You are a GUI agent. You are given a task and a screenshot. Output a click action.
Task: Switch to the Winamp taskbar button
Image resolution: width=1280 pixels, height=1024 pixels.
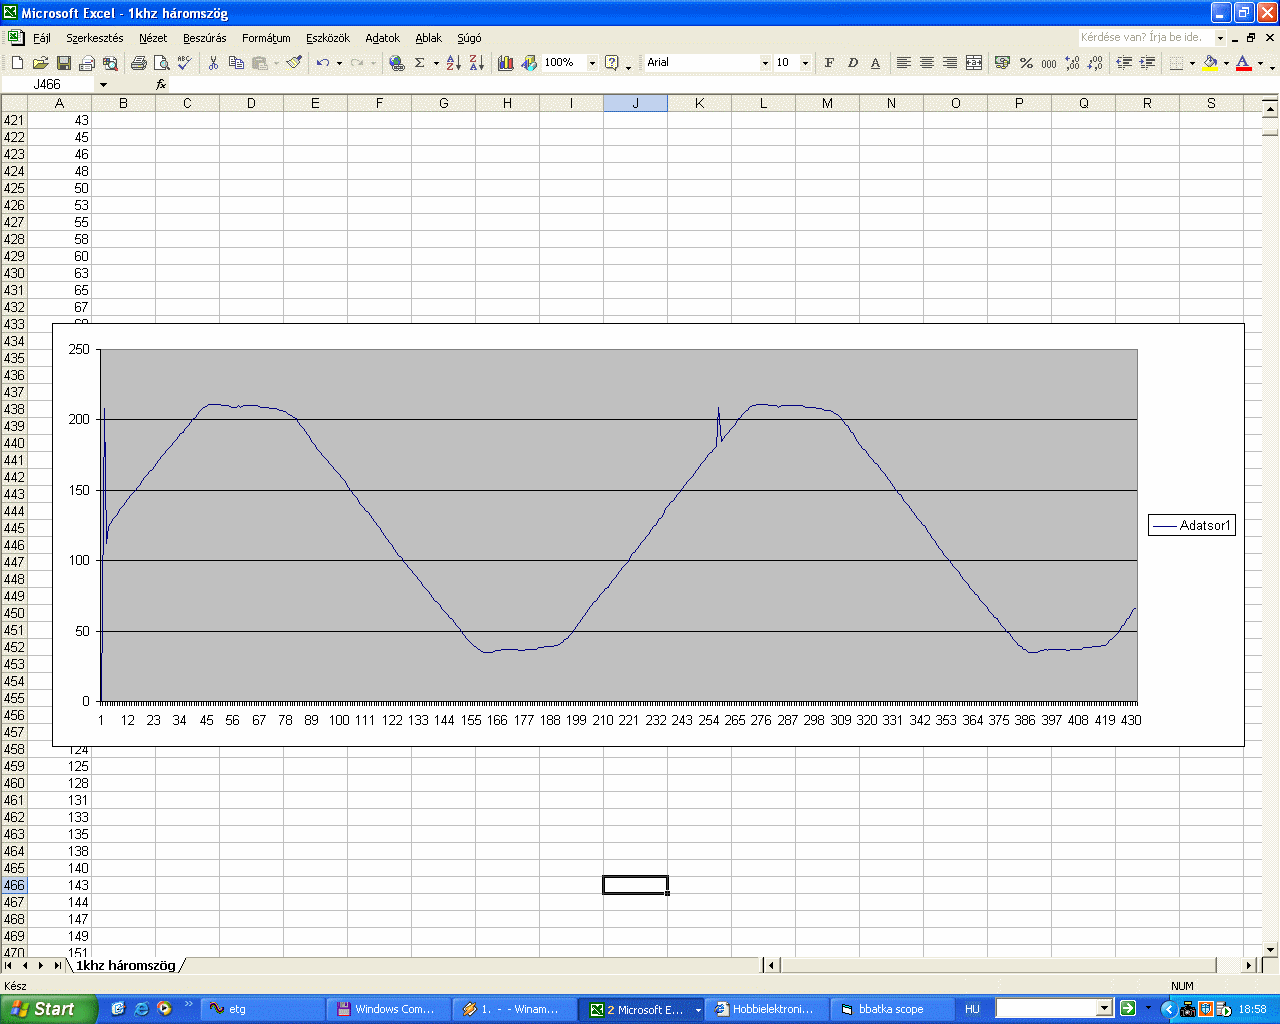pyautogui.click(x=514, y=1009)
